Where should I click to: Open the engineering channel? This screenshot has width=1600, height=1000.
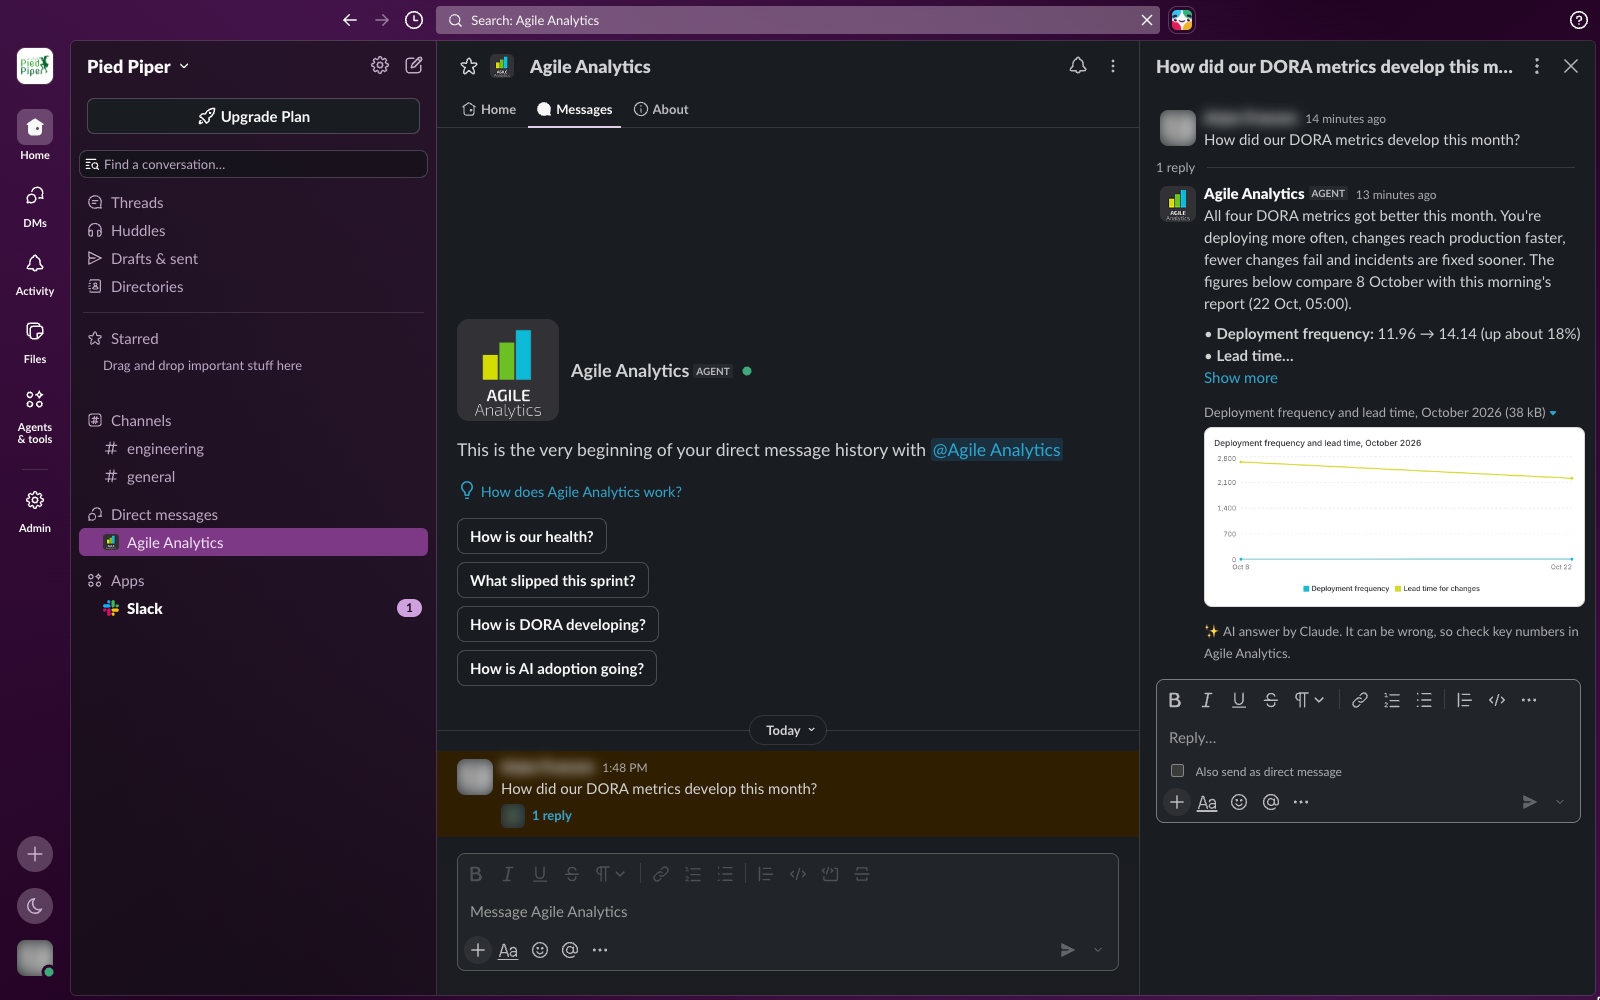pyautogui.click(x=253, y=449)
